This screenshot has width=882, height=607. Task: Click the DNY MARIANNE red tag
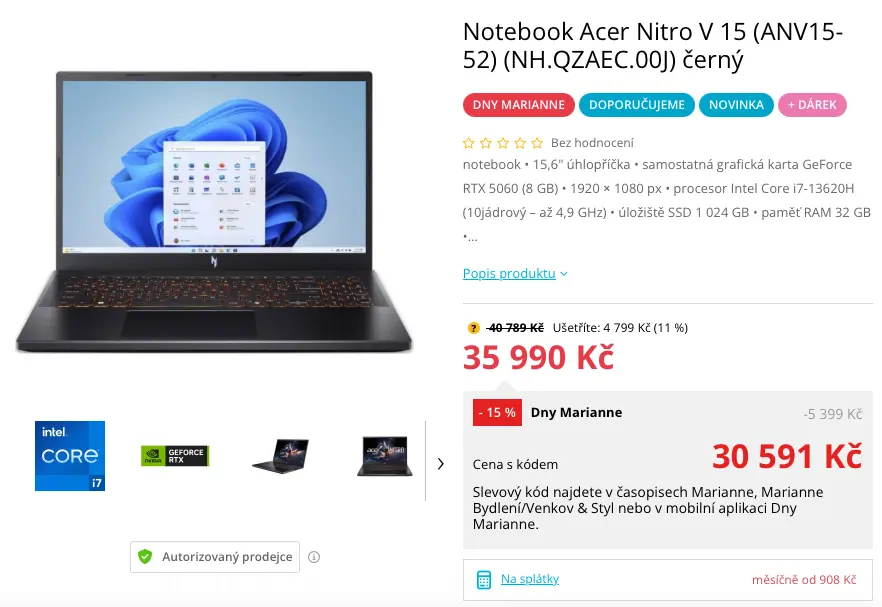(519, 105)
